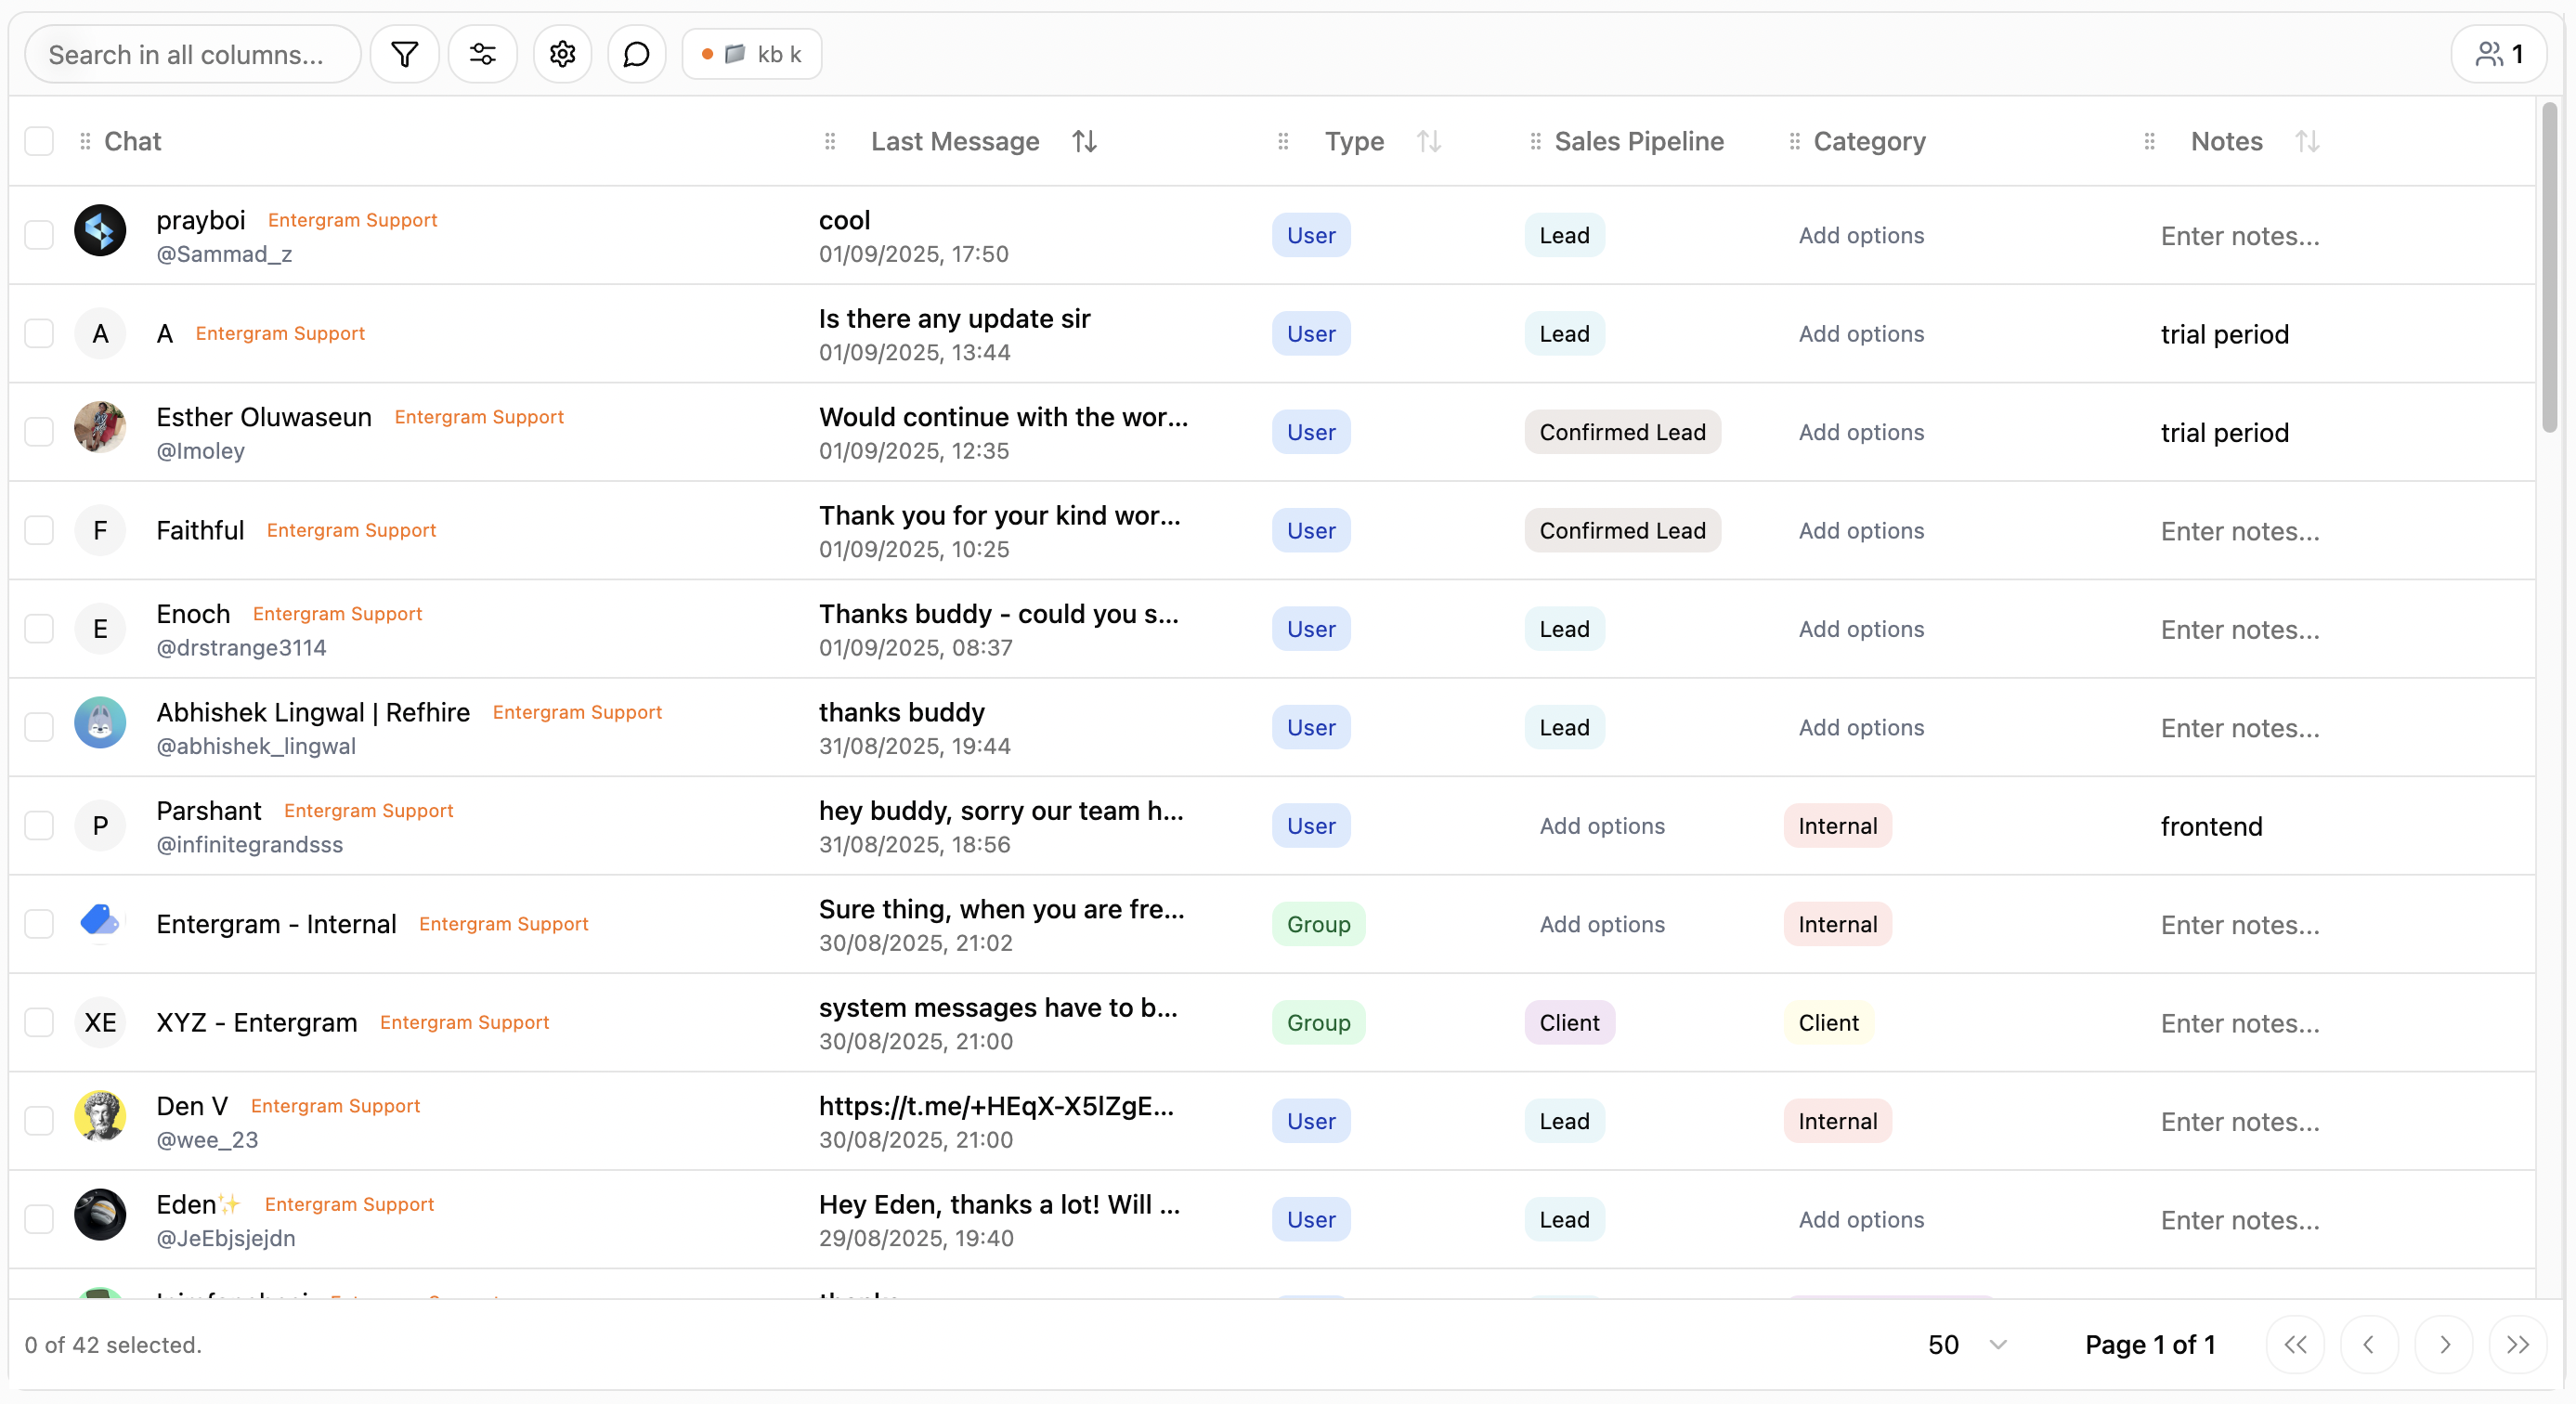Click the sliders adjustment icon
Screen dimensions: 2576x1404
(x=482, y=54)
